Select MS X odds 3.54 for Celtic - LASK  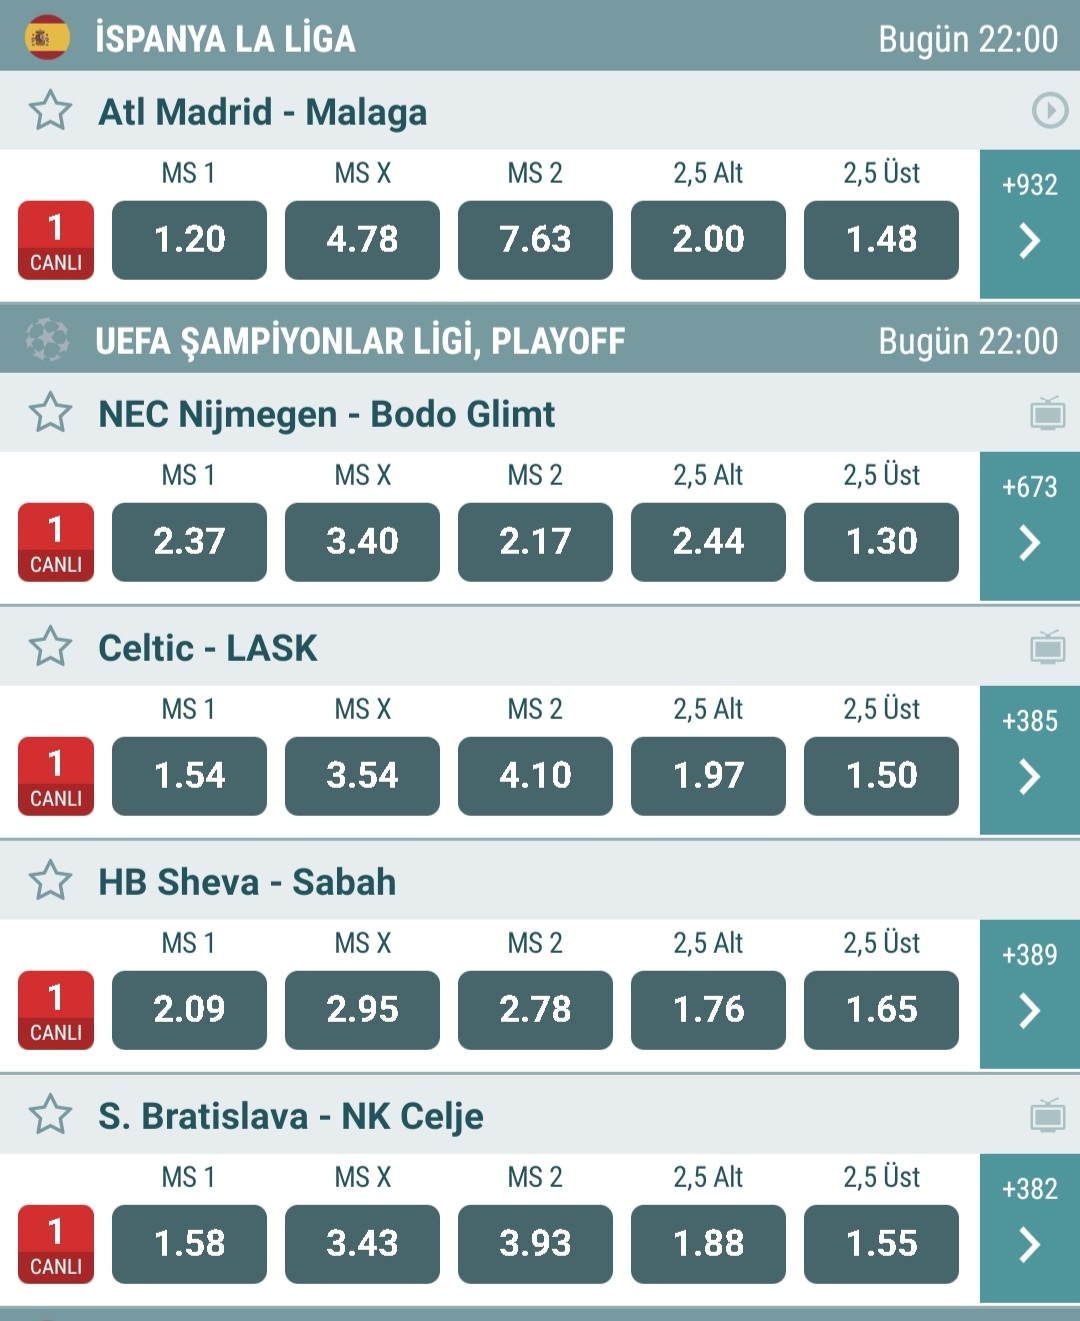(x=362, y=776)
